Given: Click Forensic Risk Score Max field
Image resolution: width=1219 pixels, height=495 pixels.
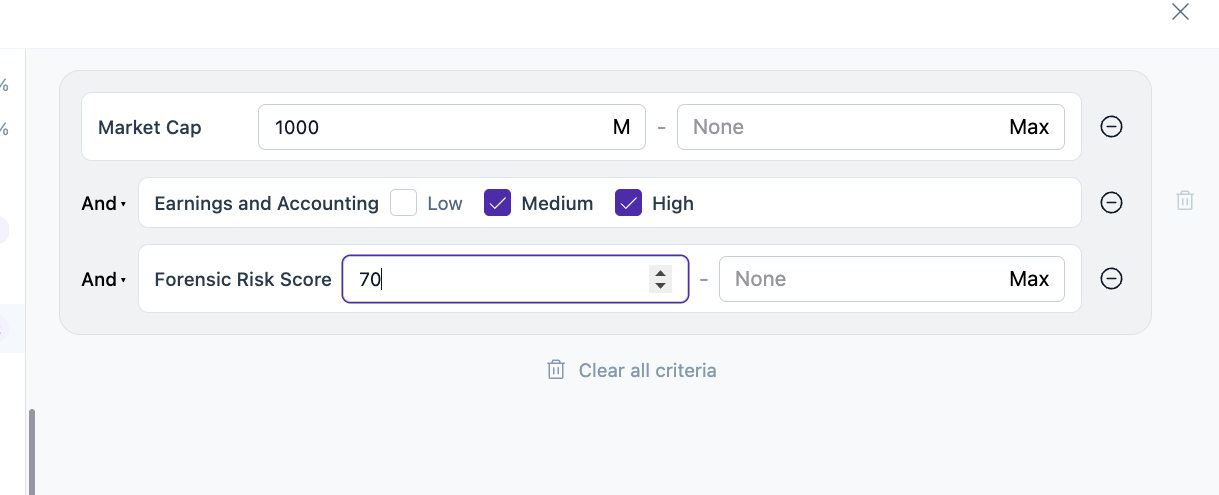Looking at the screenshot, I should click(x=860, y=279).
